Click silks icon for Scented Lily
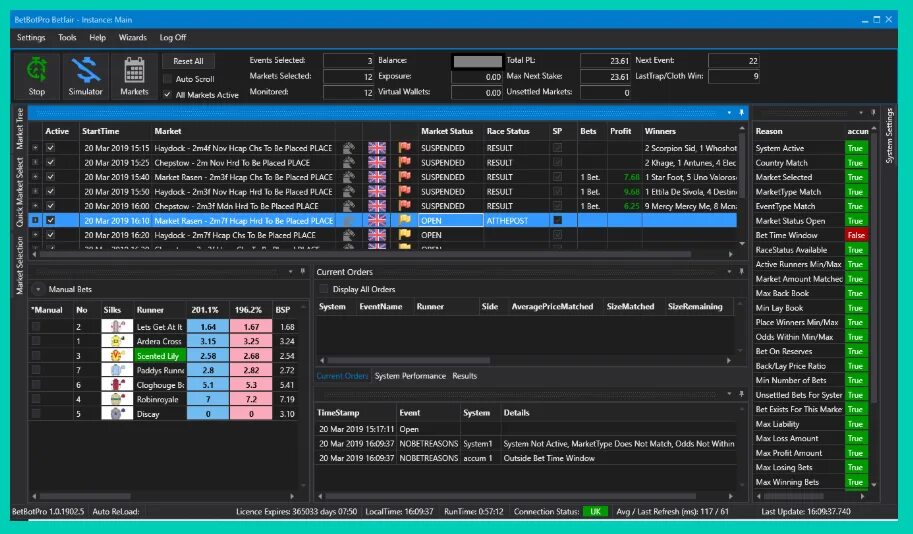 (116, 356)
